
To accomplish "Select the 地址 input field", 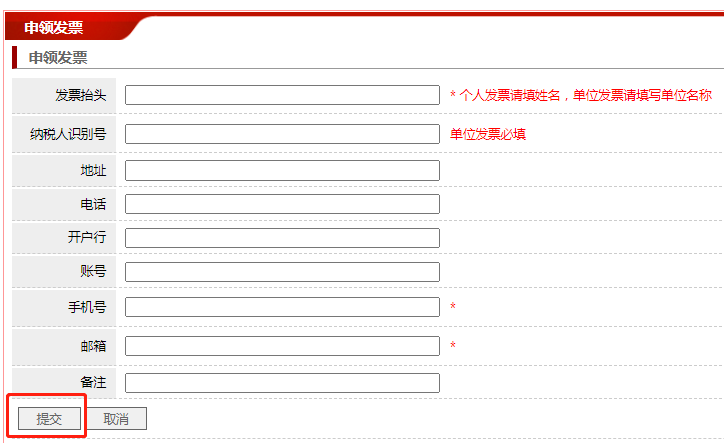I will [282, 170].
